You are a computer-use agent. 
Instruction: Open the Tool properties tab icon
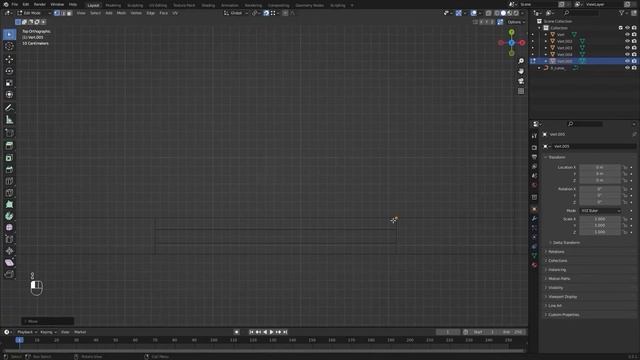click(x=534, y=136)
